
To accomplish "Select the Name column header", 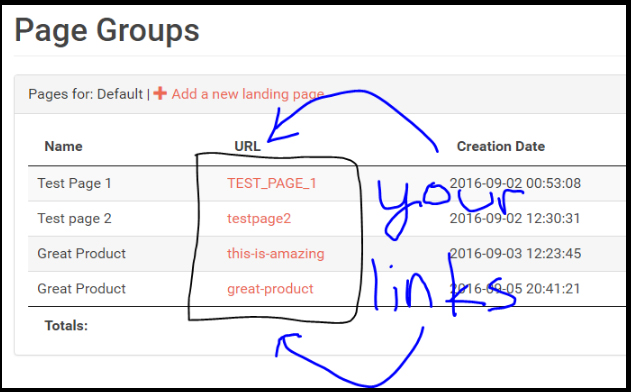I will click(64, 146).
